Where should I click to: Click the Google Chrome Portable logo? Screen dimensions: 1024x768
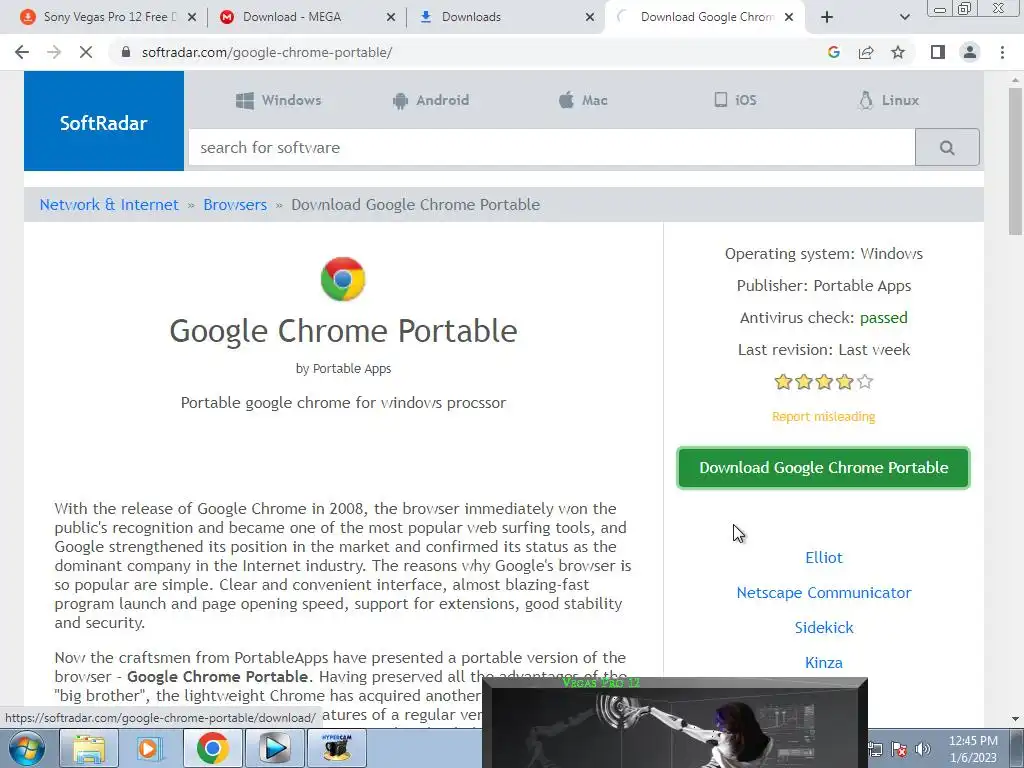pos(343,279)
